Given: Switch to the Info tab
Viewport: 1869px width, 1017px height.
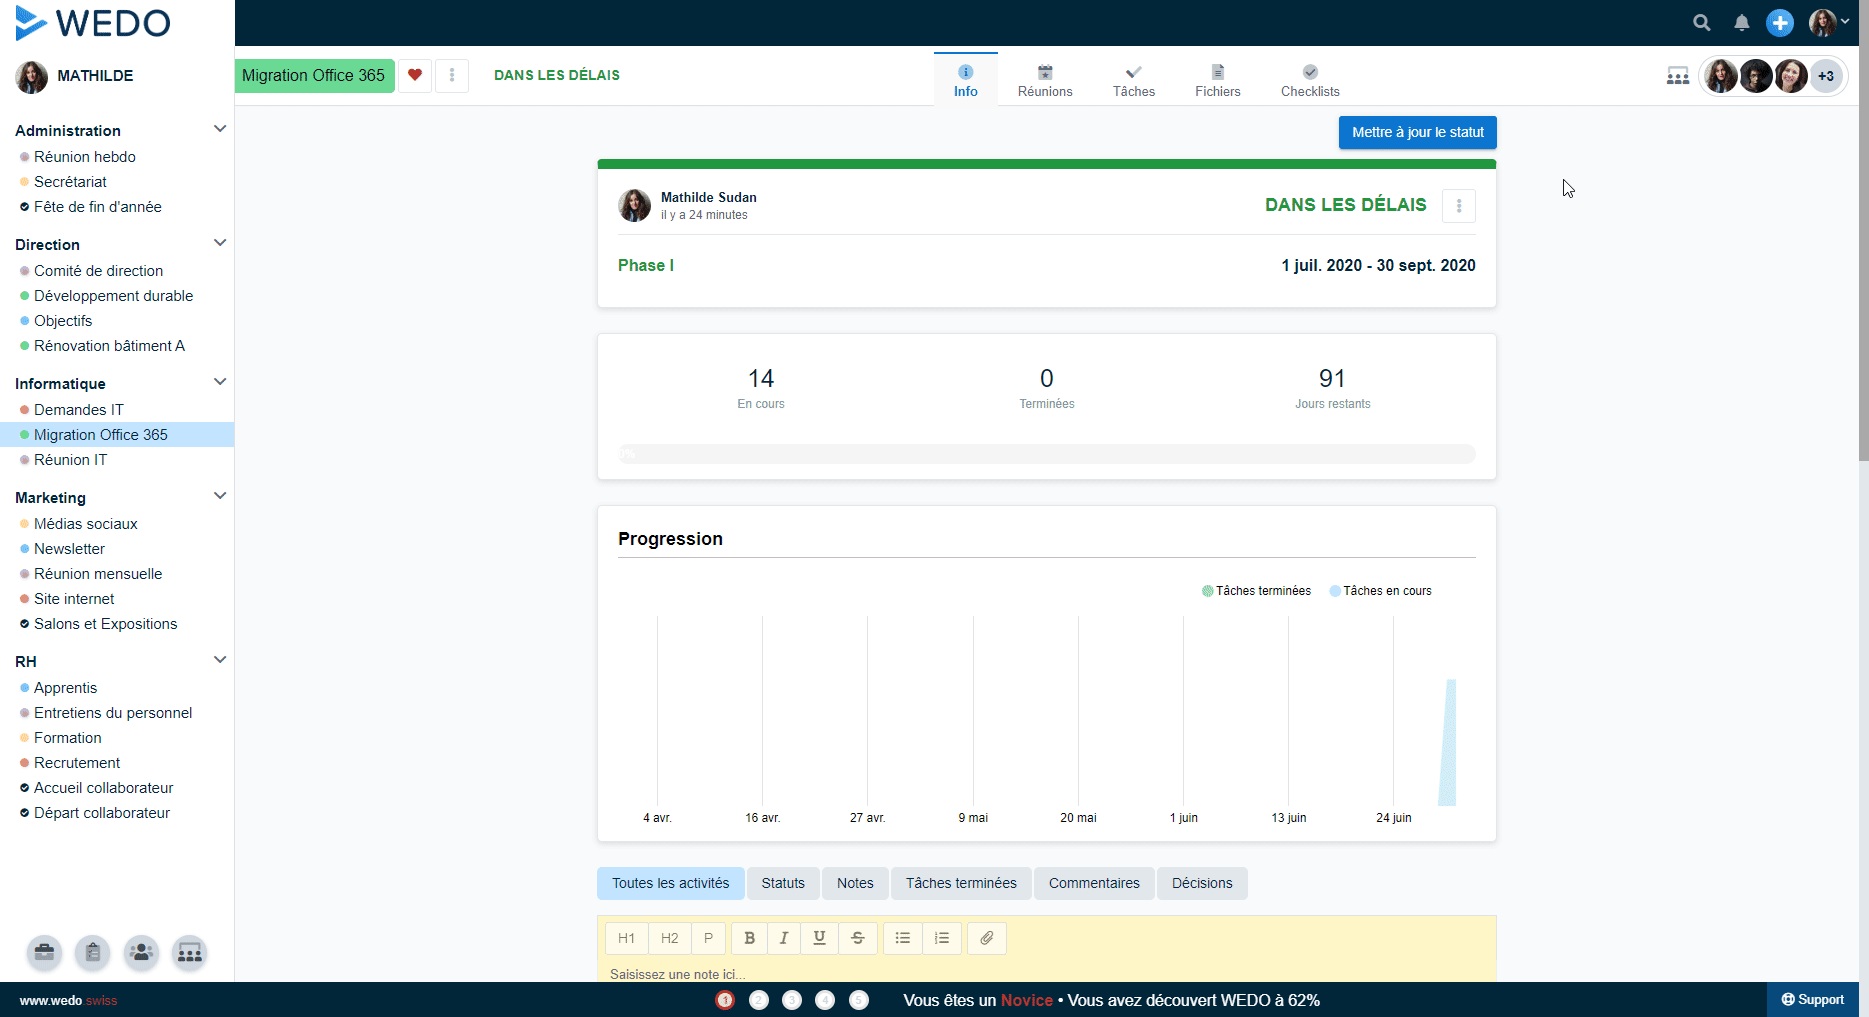Looking at the screenshot, I should (x=965, y=80).
